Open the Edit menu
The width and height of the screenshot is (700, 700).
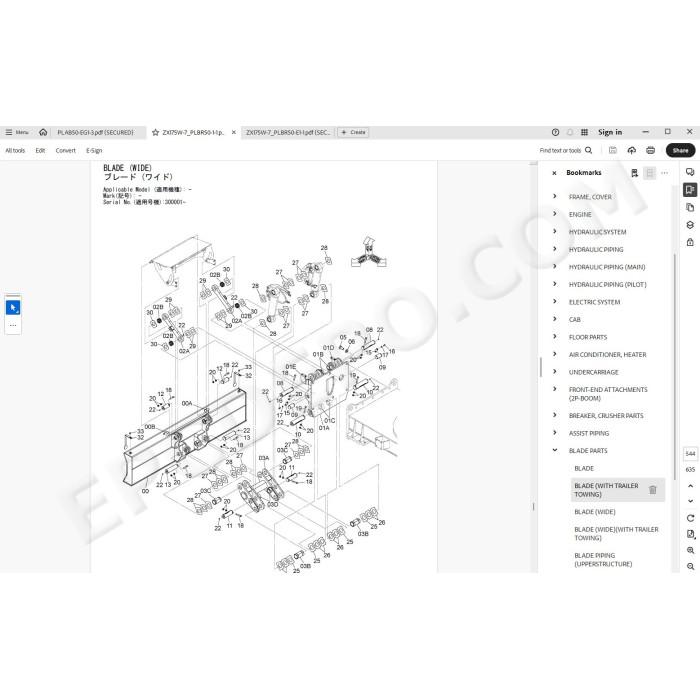pyautogui.click(x=40, y=150)
